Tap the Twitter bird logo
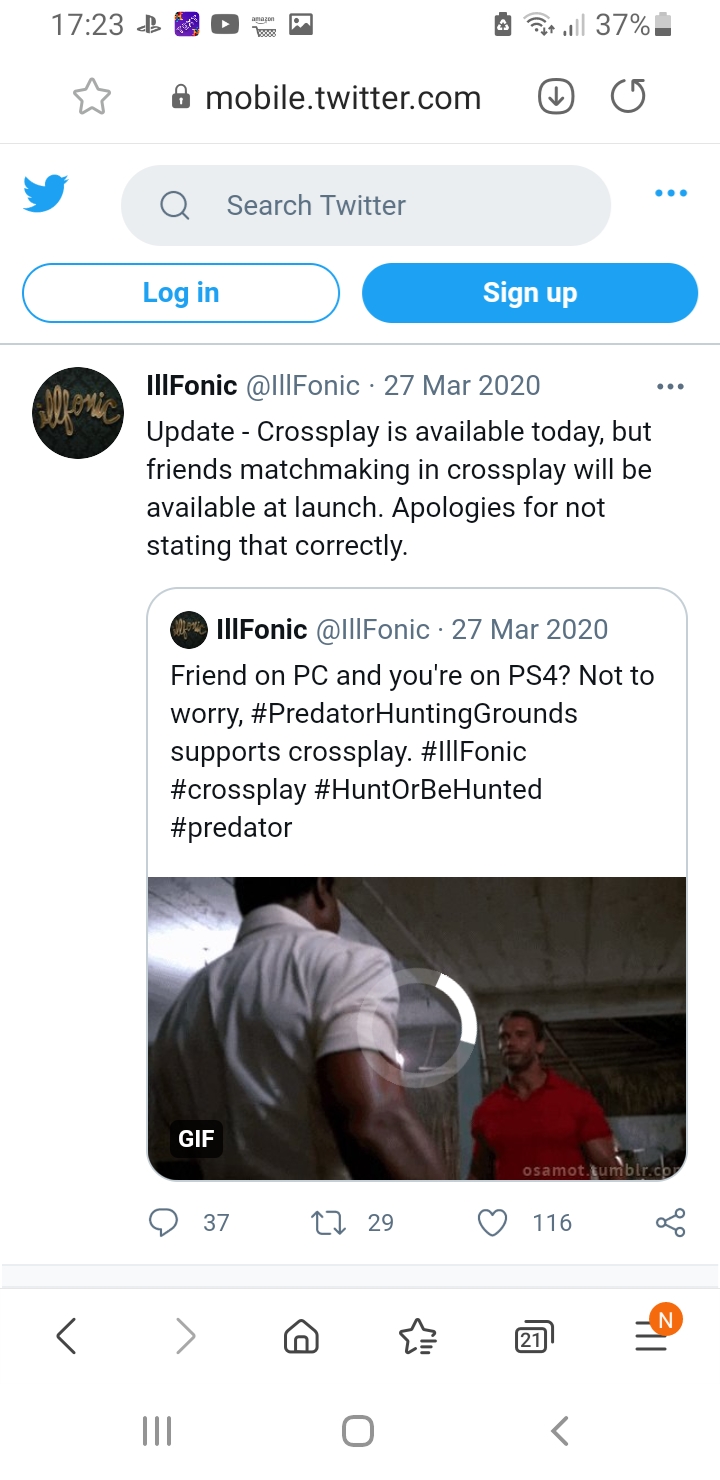This screenshot has height=1480, width=720. pyautogui.click(x=46, y=194)
